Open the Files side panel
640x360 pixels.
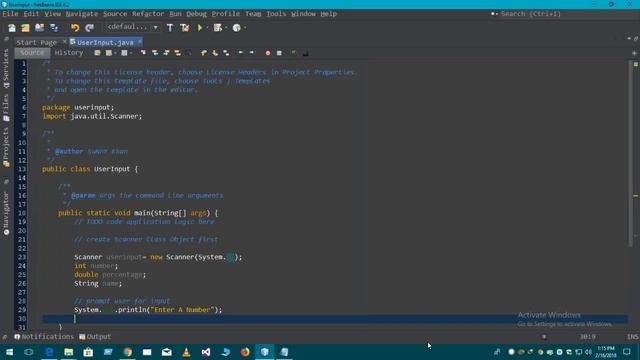6,107
